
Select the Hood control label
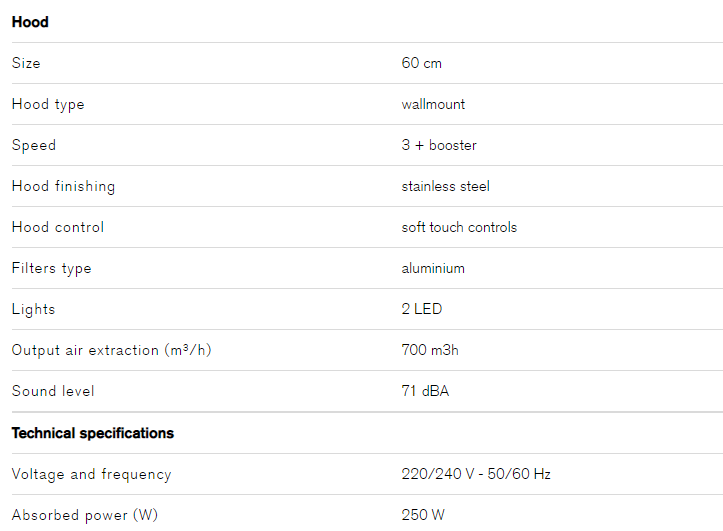(58, 227)
